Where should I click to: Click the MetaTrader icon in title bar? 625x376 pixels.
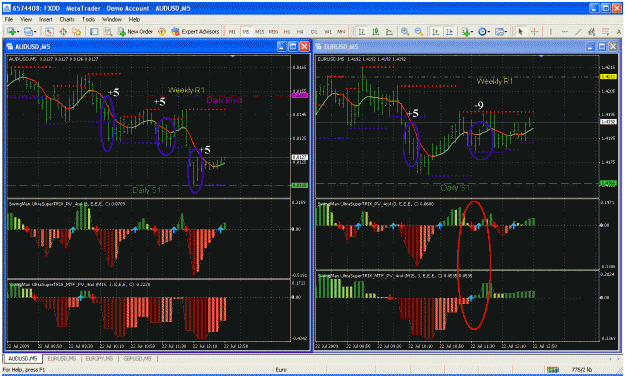7,8
